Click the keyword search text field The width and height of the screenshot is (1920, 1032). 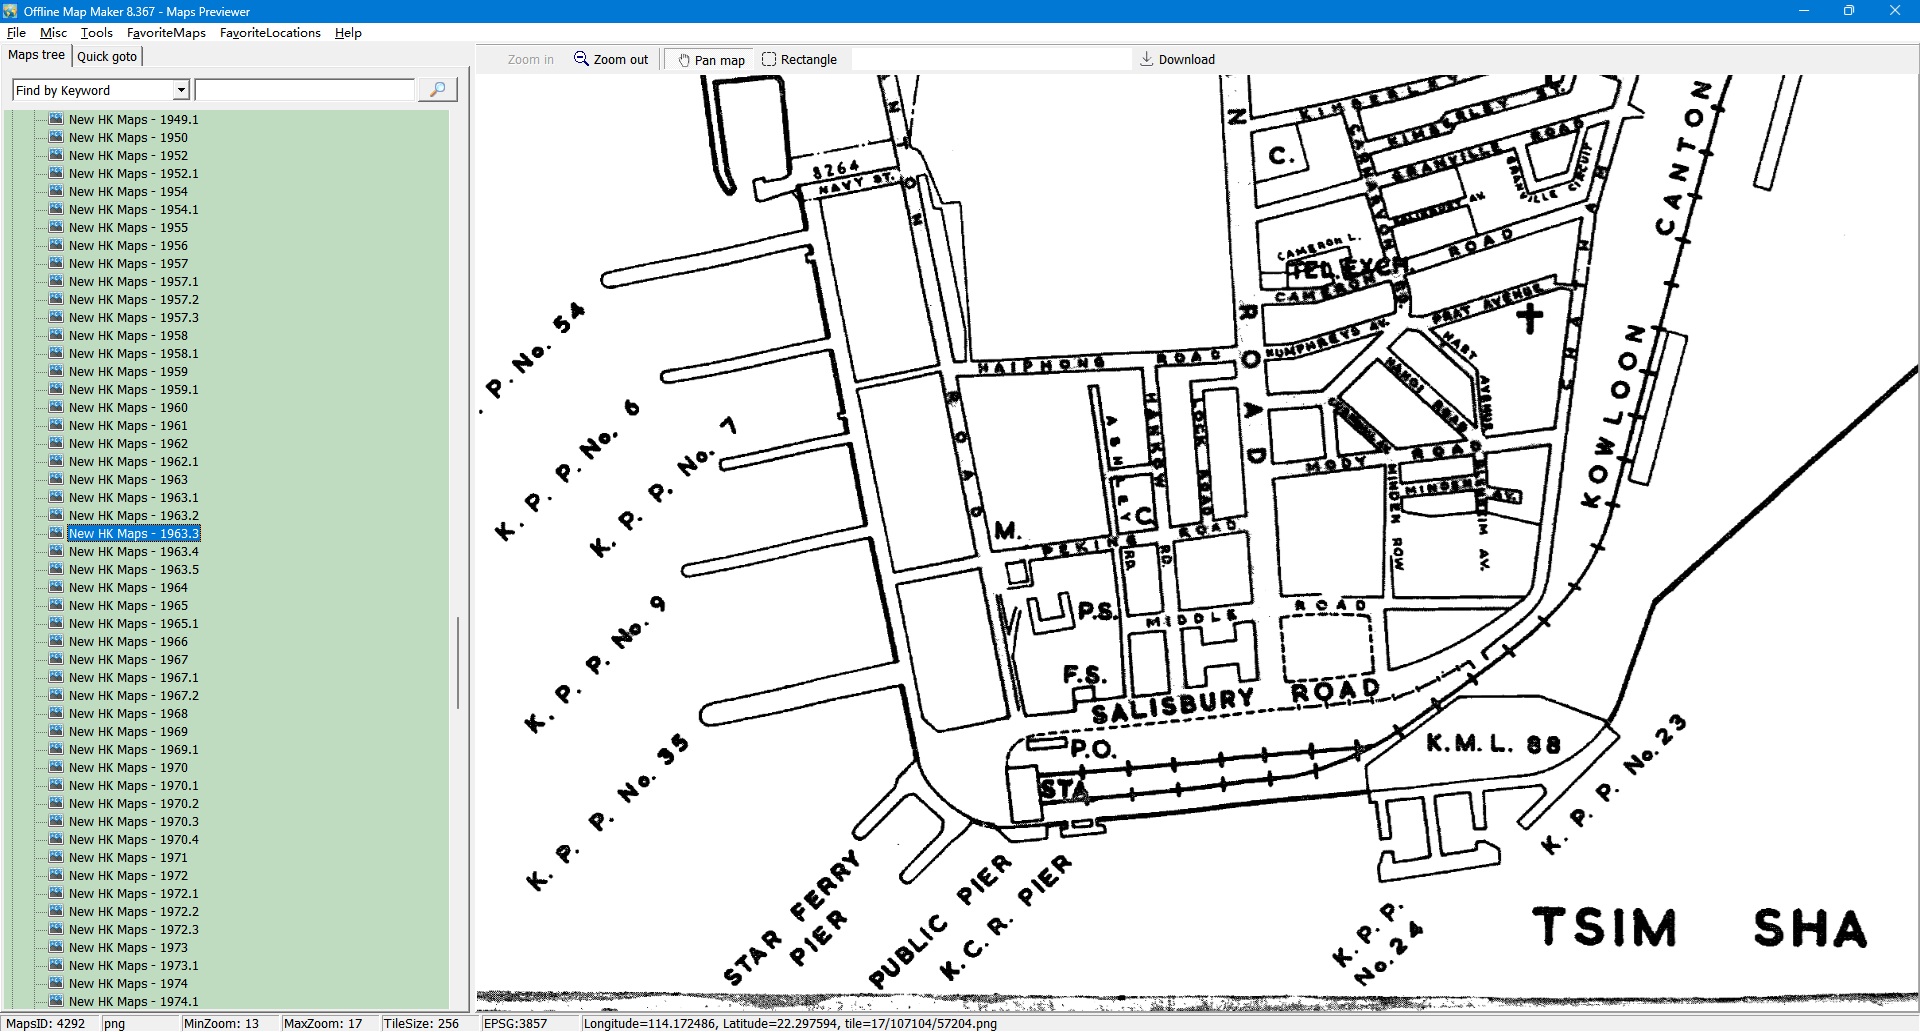pos(304,90)
